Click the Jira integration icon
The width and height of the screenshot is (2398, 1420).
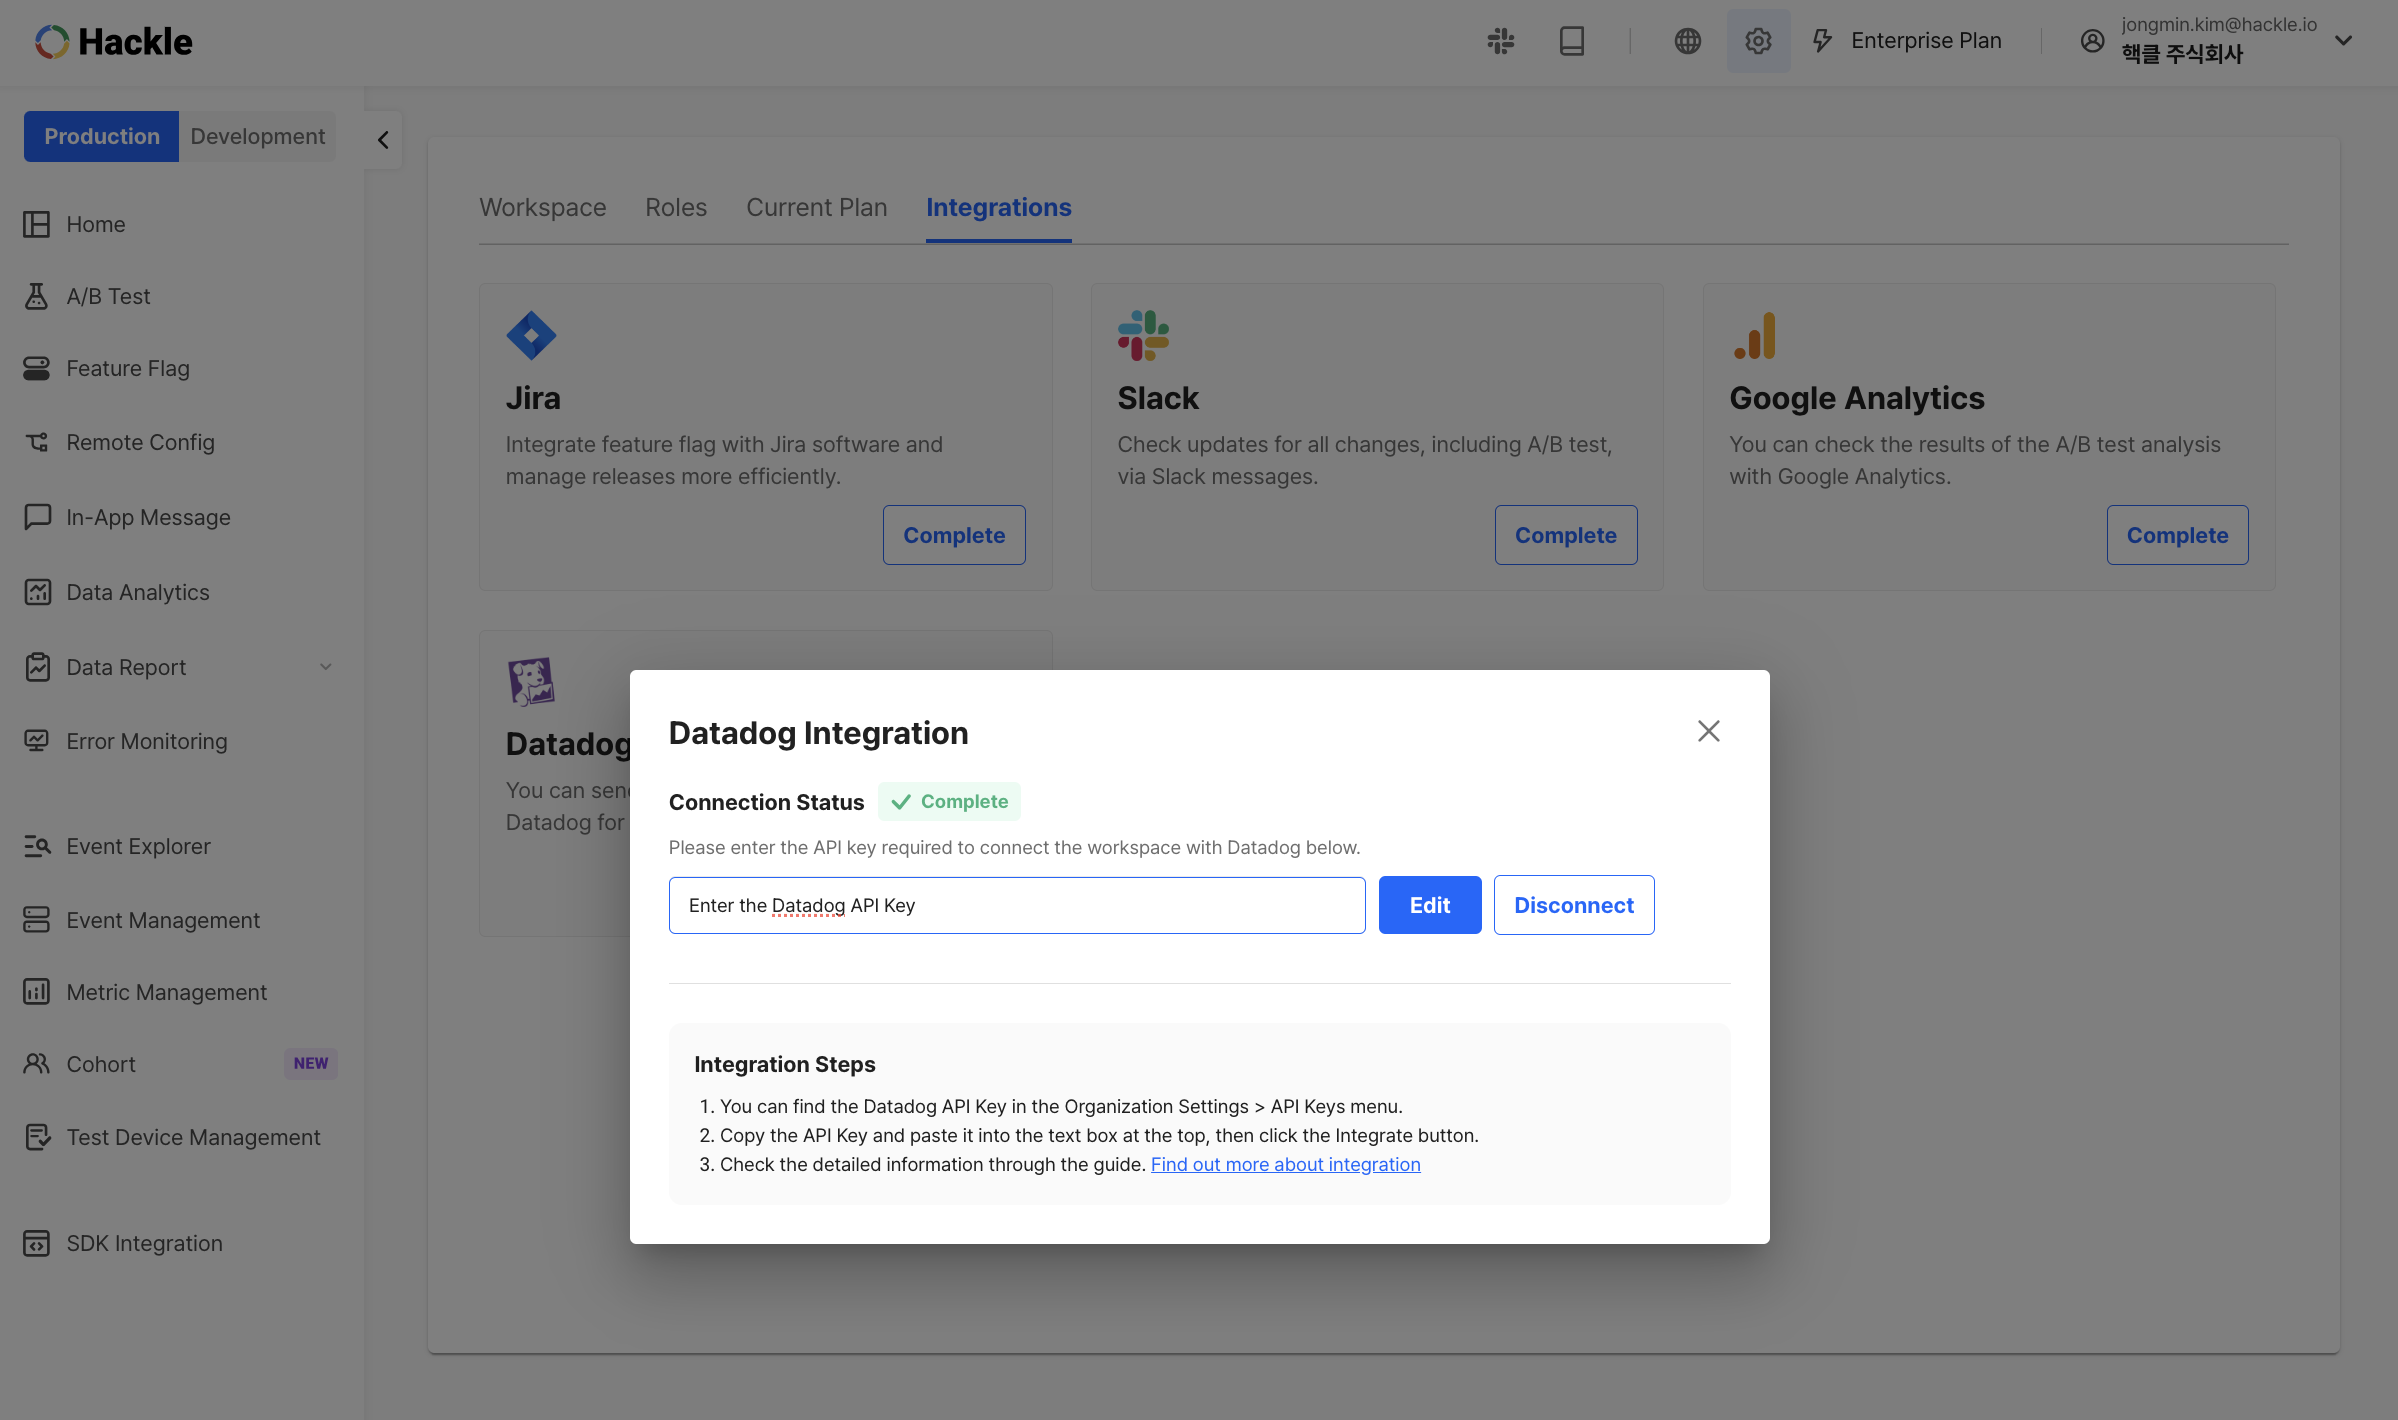(529, 333)
